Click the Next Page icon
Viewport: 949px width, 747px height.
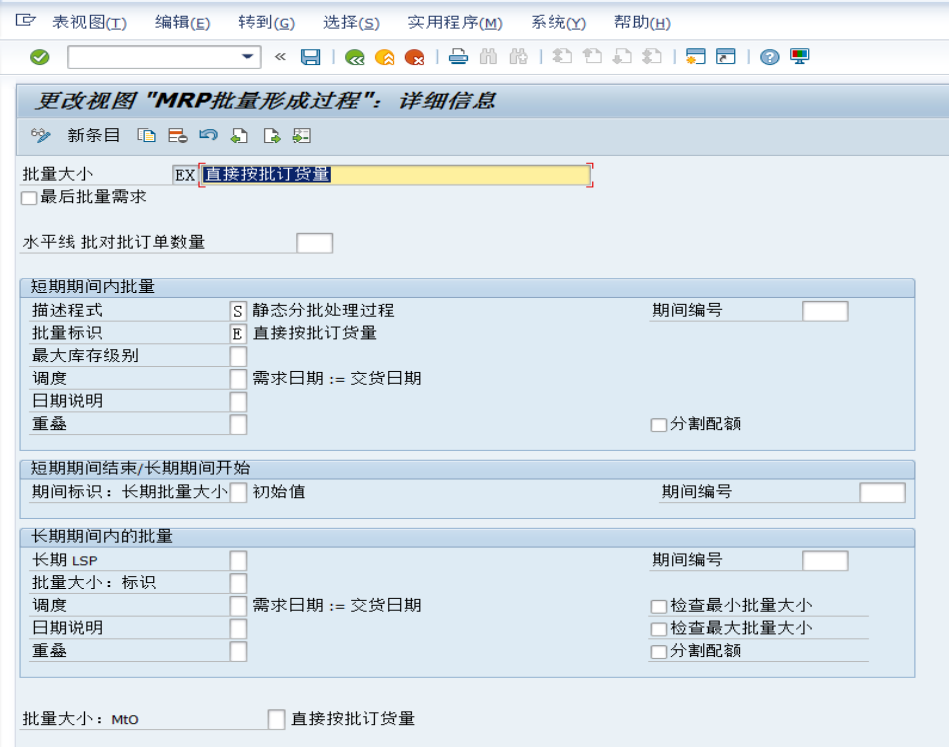coord(622,57)
